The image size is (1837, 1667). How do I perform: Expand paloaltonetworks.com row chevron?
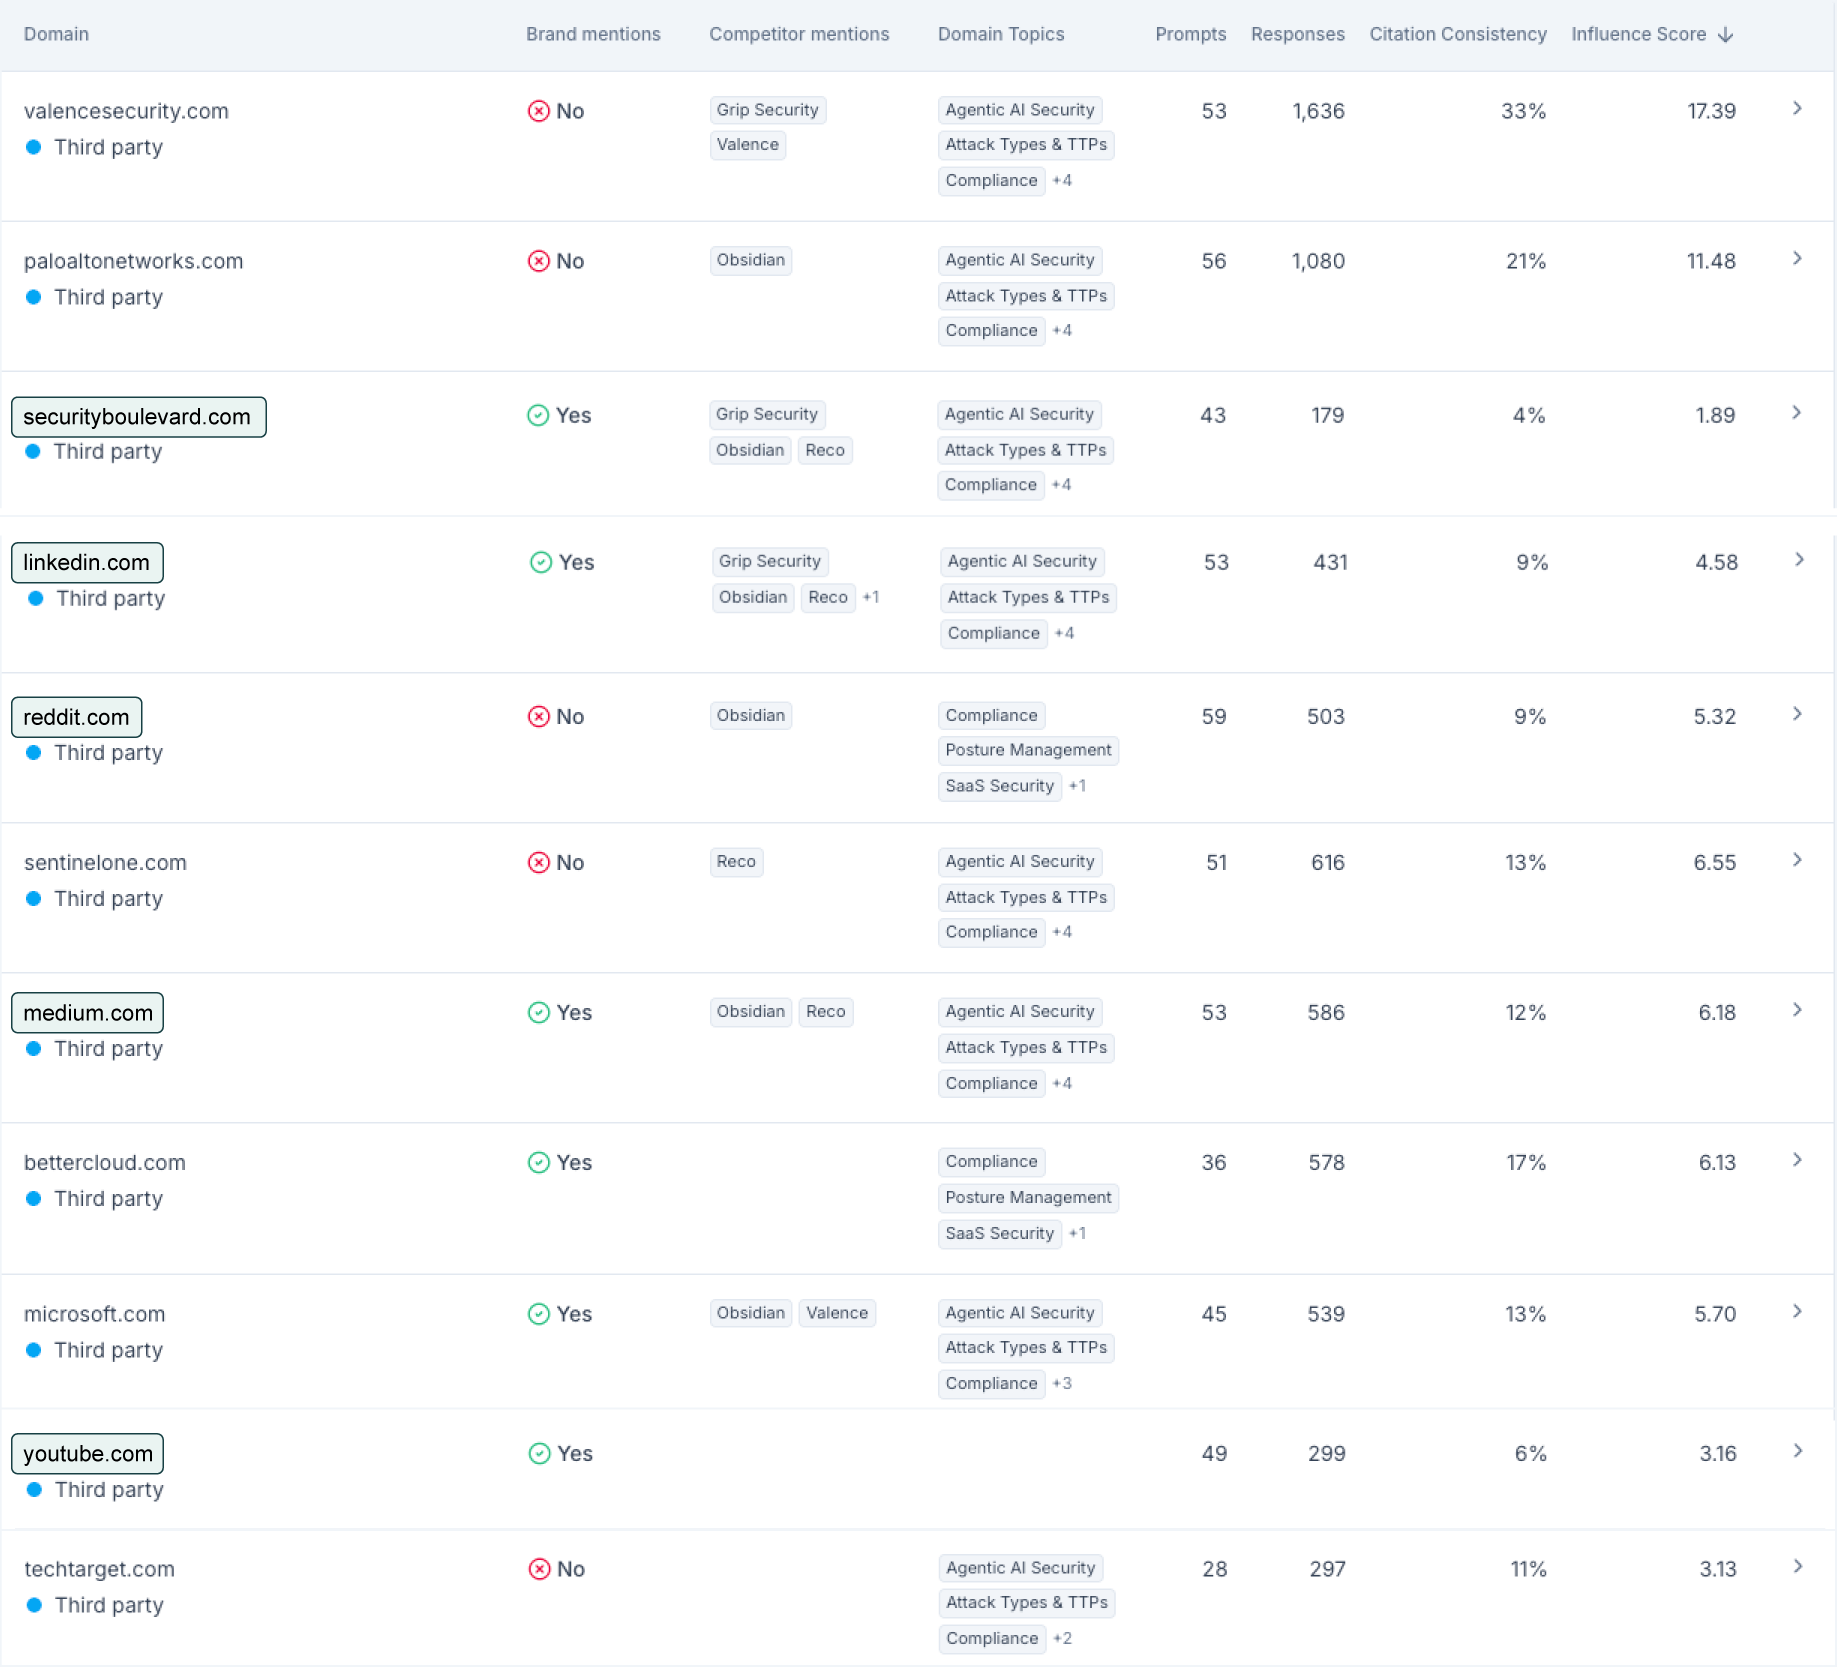click(x=1797, y=258)
